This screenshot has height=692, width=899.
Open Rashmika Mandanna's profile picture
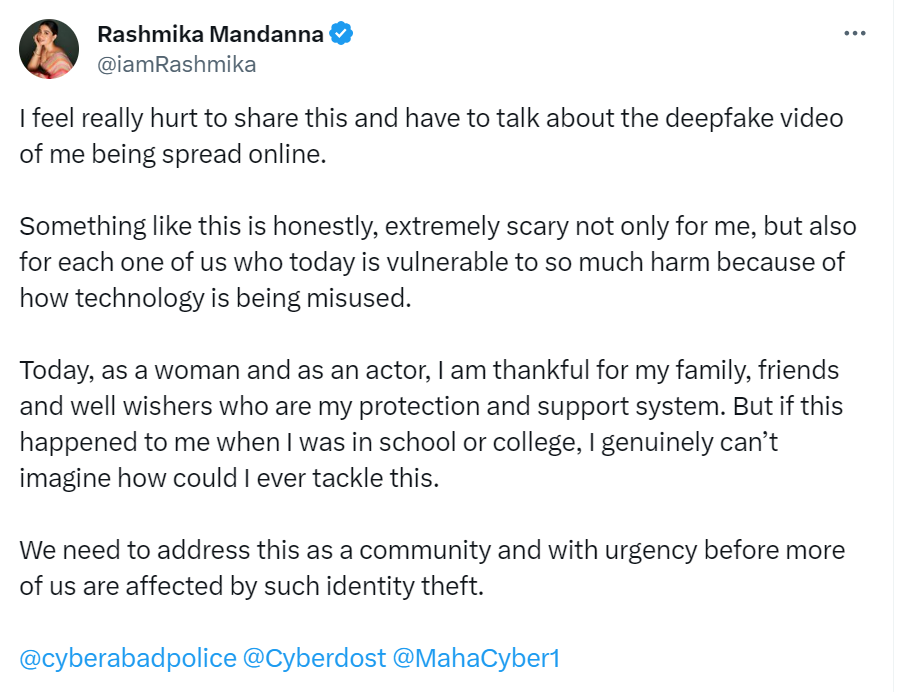coord(48,48)
